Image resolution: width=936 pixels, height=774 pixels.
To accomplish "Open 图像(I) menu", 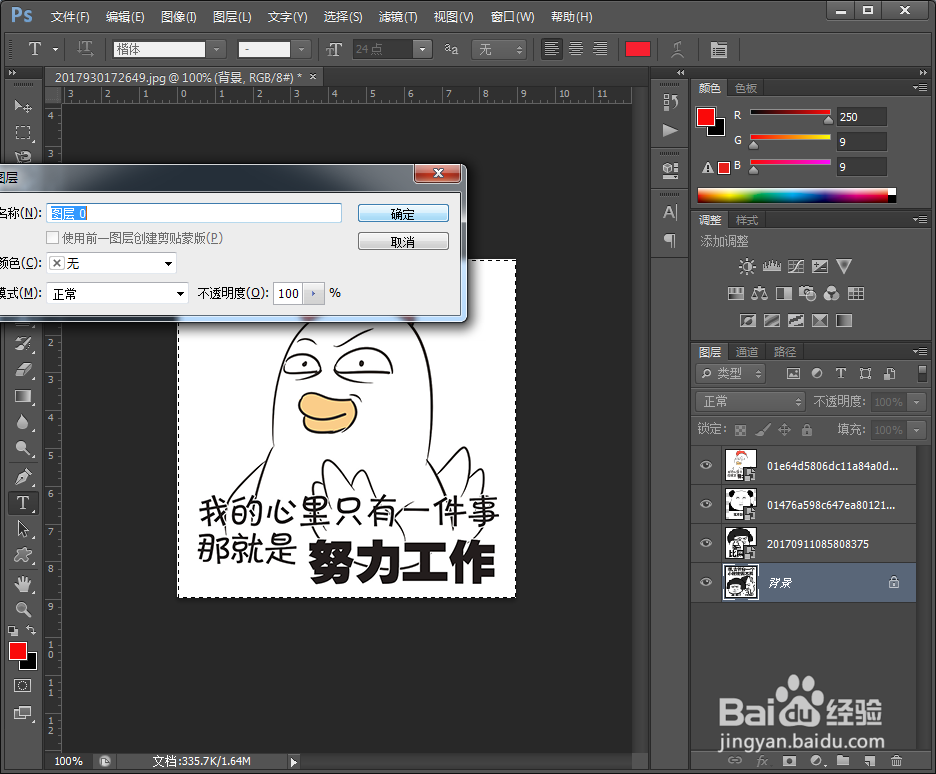I will [178, 17].
